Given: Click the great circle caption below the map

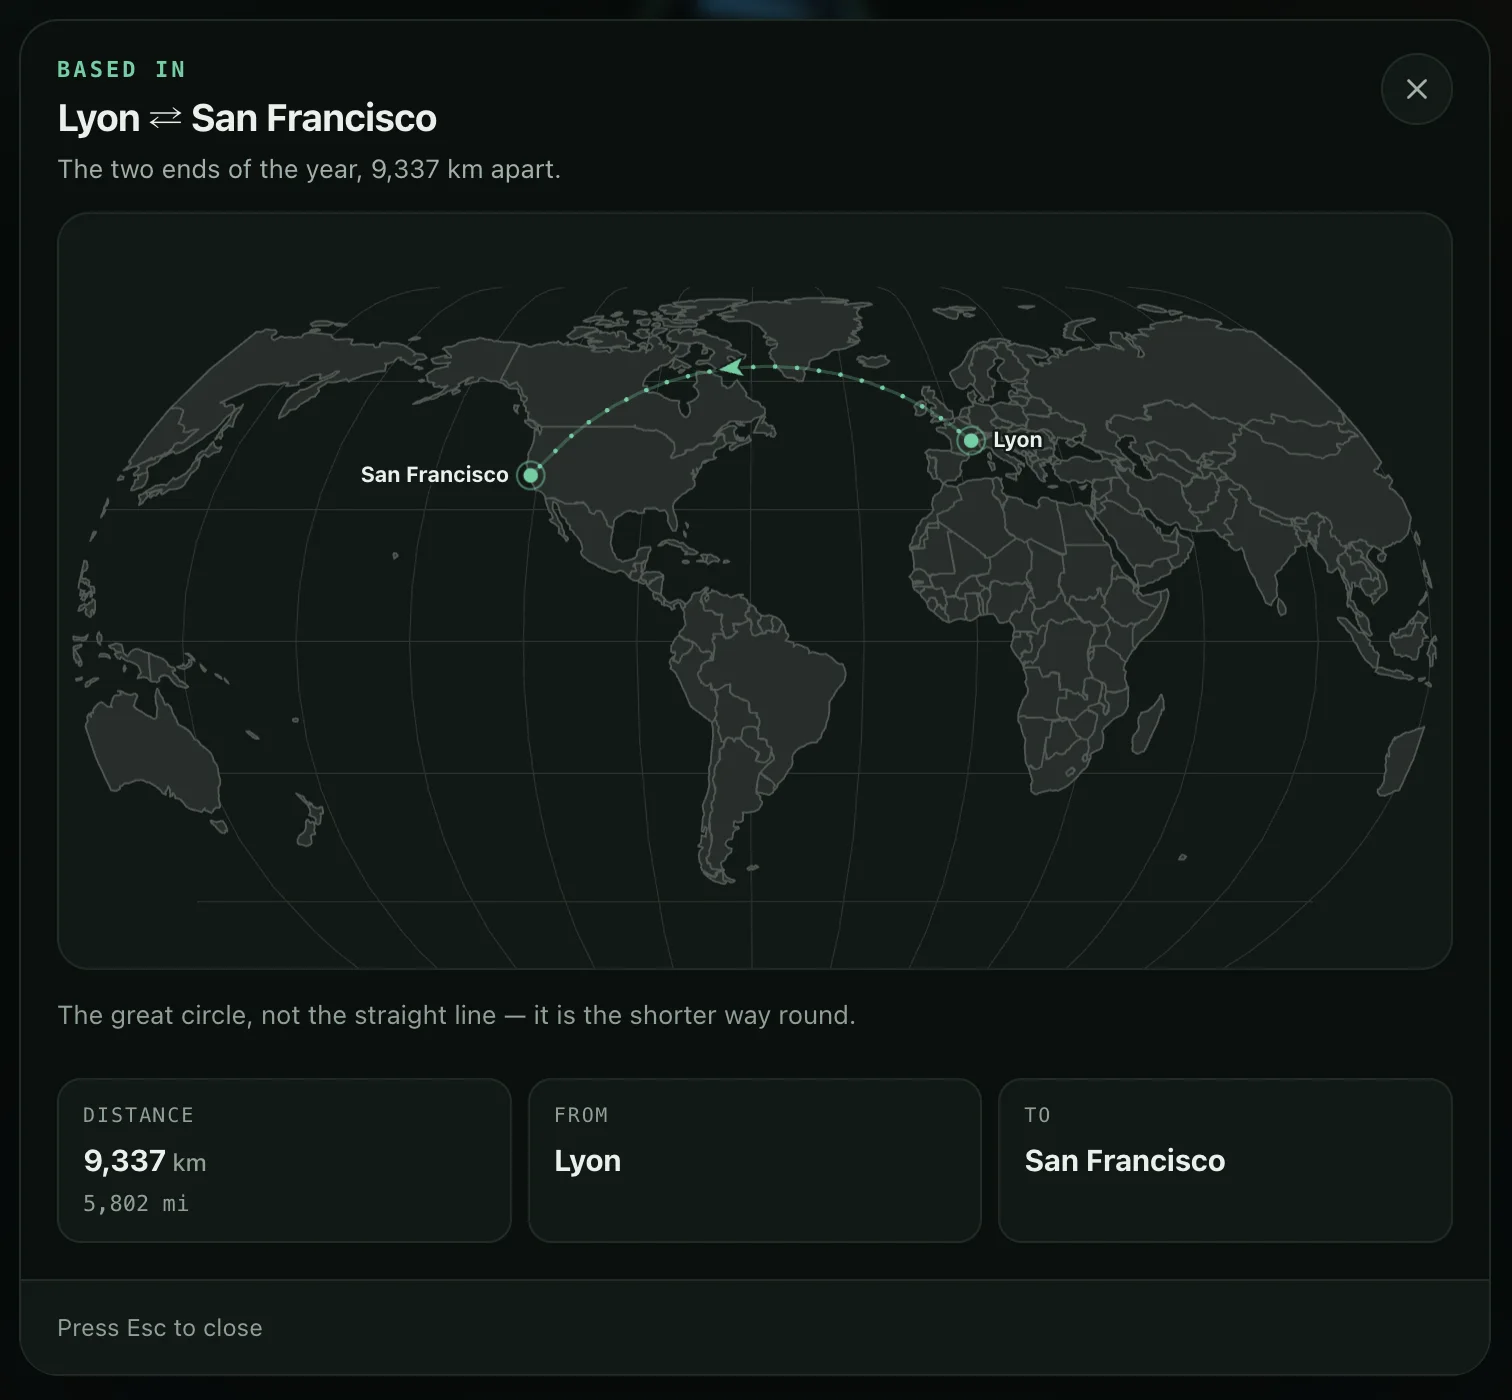Looking at the screenshot, I should [456, 1015].
